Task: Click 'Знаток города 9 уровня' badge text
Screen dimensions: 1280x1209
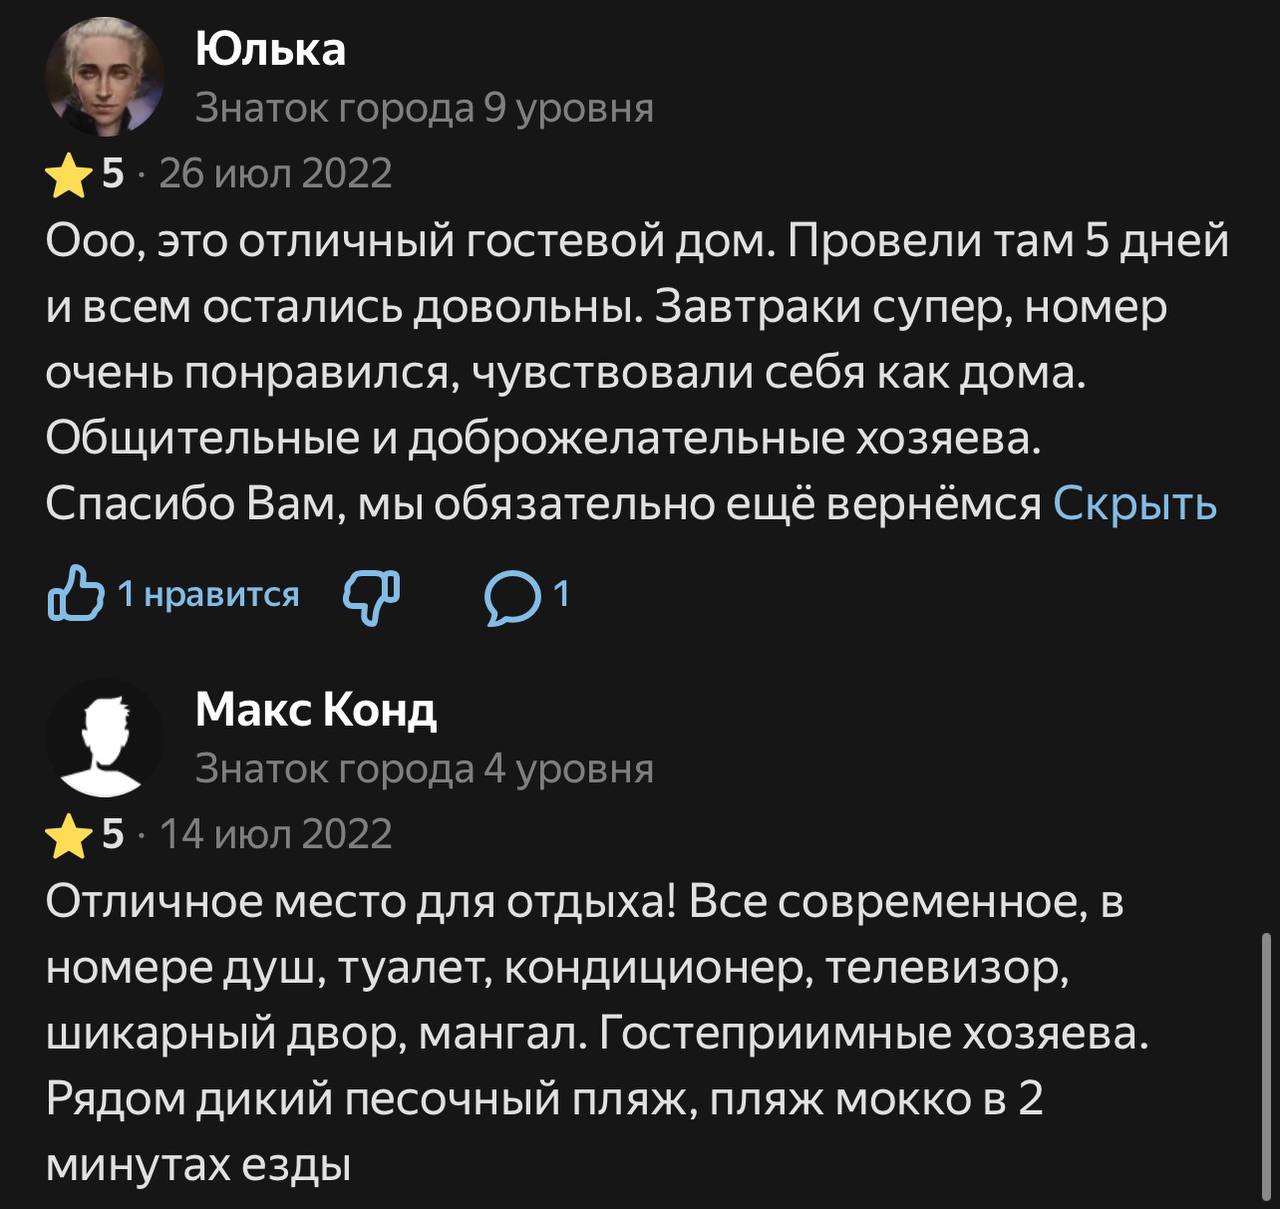Action: tap(425, 108)
